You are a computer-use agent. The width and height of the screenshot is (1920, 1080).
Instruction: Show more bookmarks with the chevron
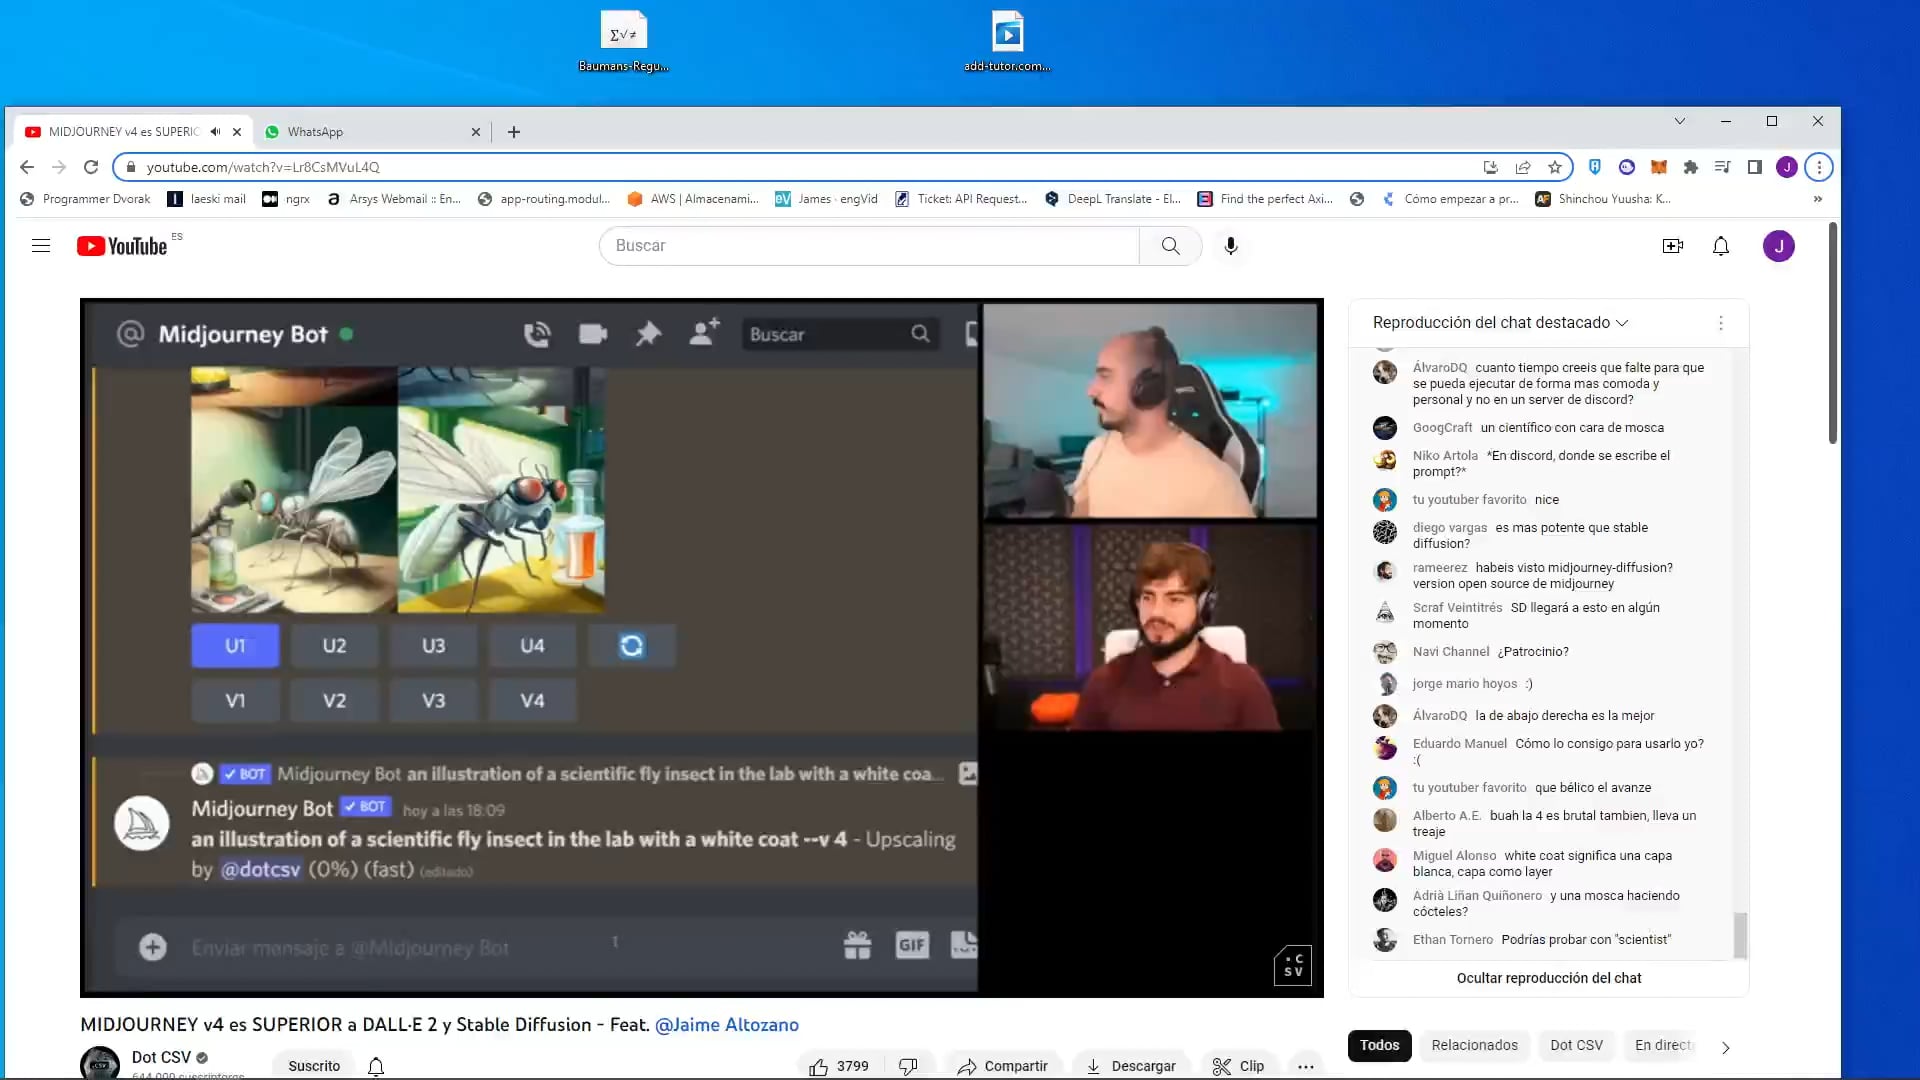point(1818,199)
